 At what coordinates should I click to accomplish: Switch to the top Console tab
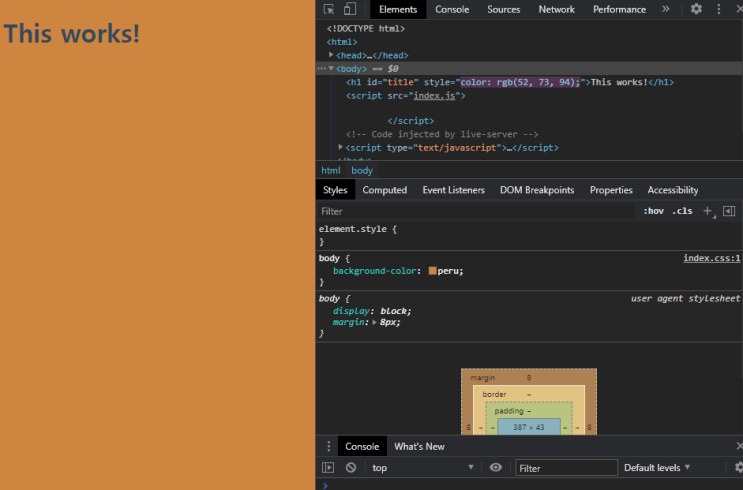452,9
